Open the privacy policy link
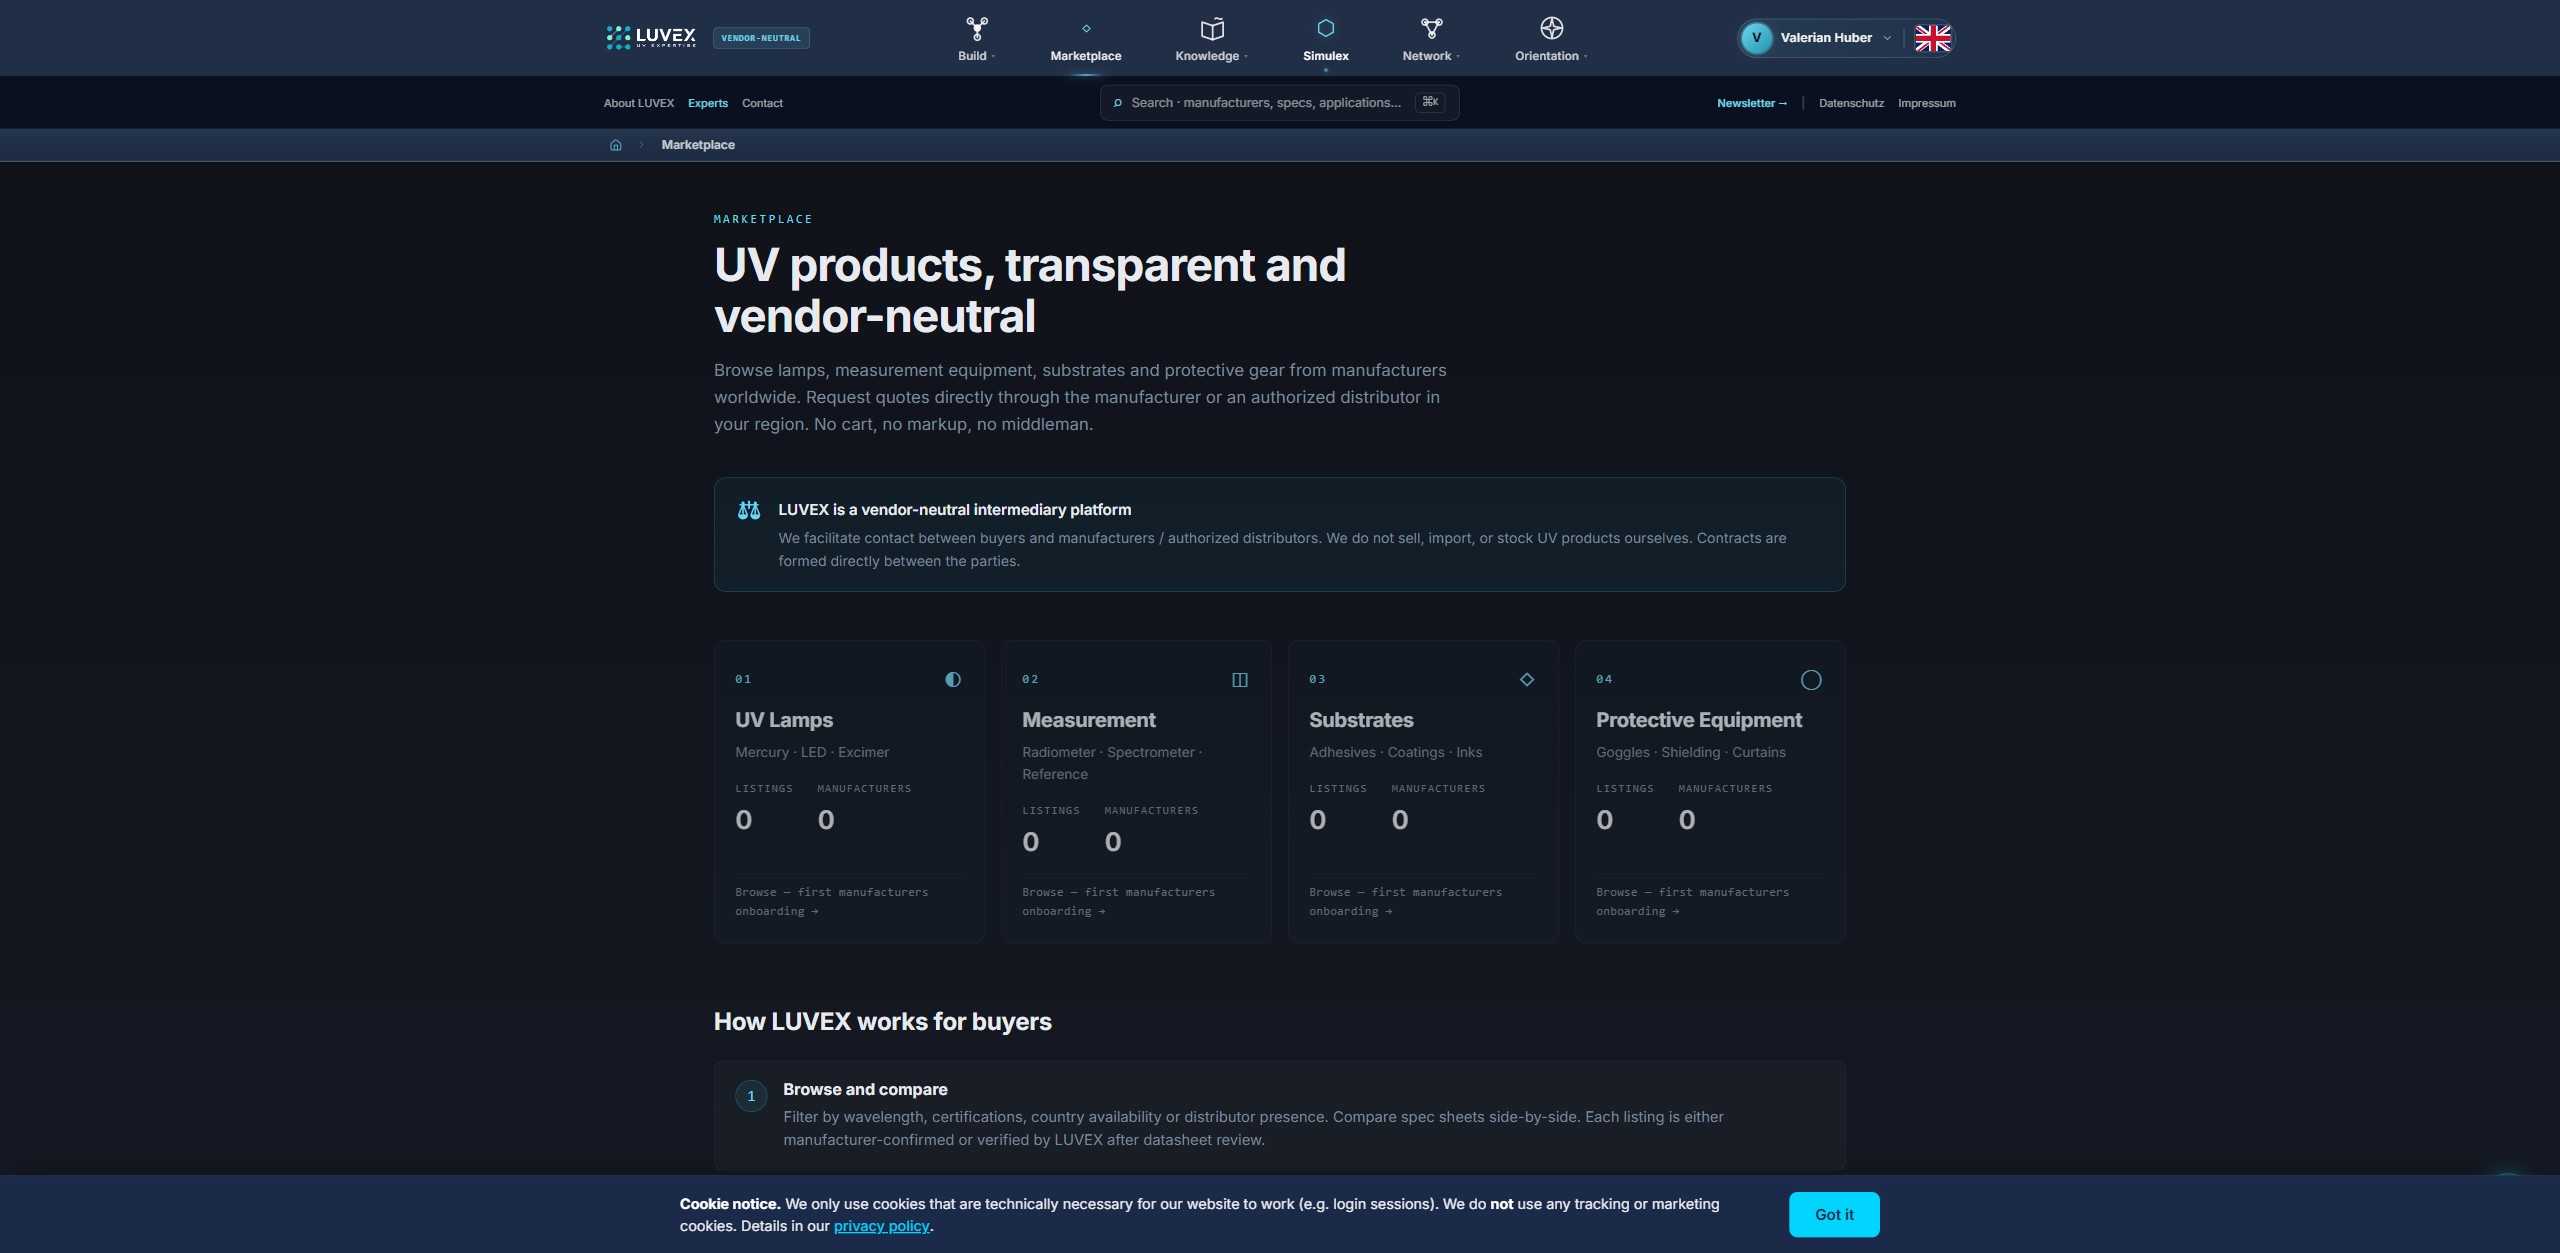The height and width of the screenshot is (1253, 2560). pos(882,1226)
